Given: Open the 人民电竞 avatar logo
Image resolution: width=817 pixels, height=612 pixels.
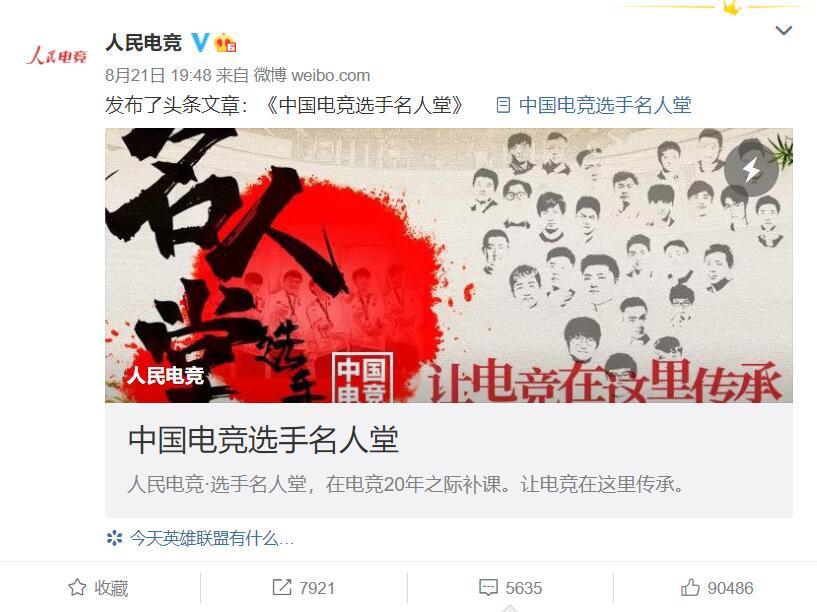Looking at the screenshot, I should (x=57, y=55).
